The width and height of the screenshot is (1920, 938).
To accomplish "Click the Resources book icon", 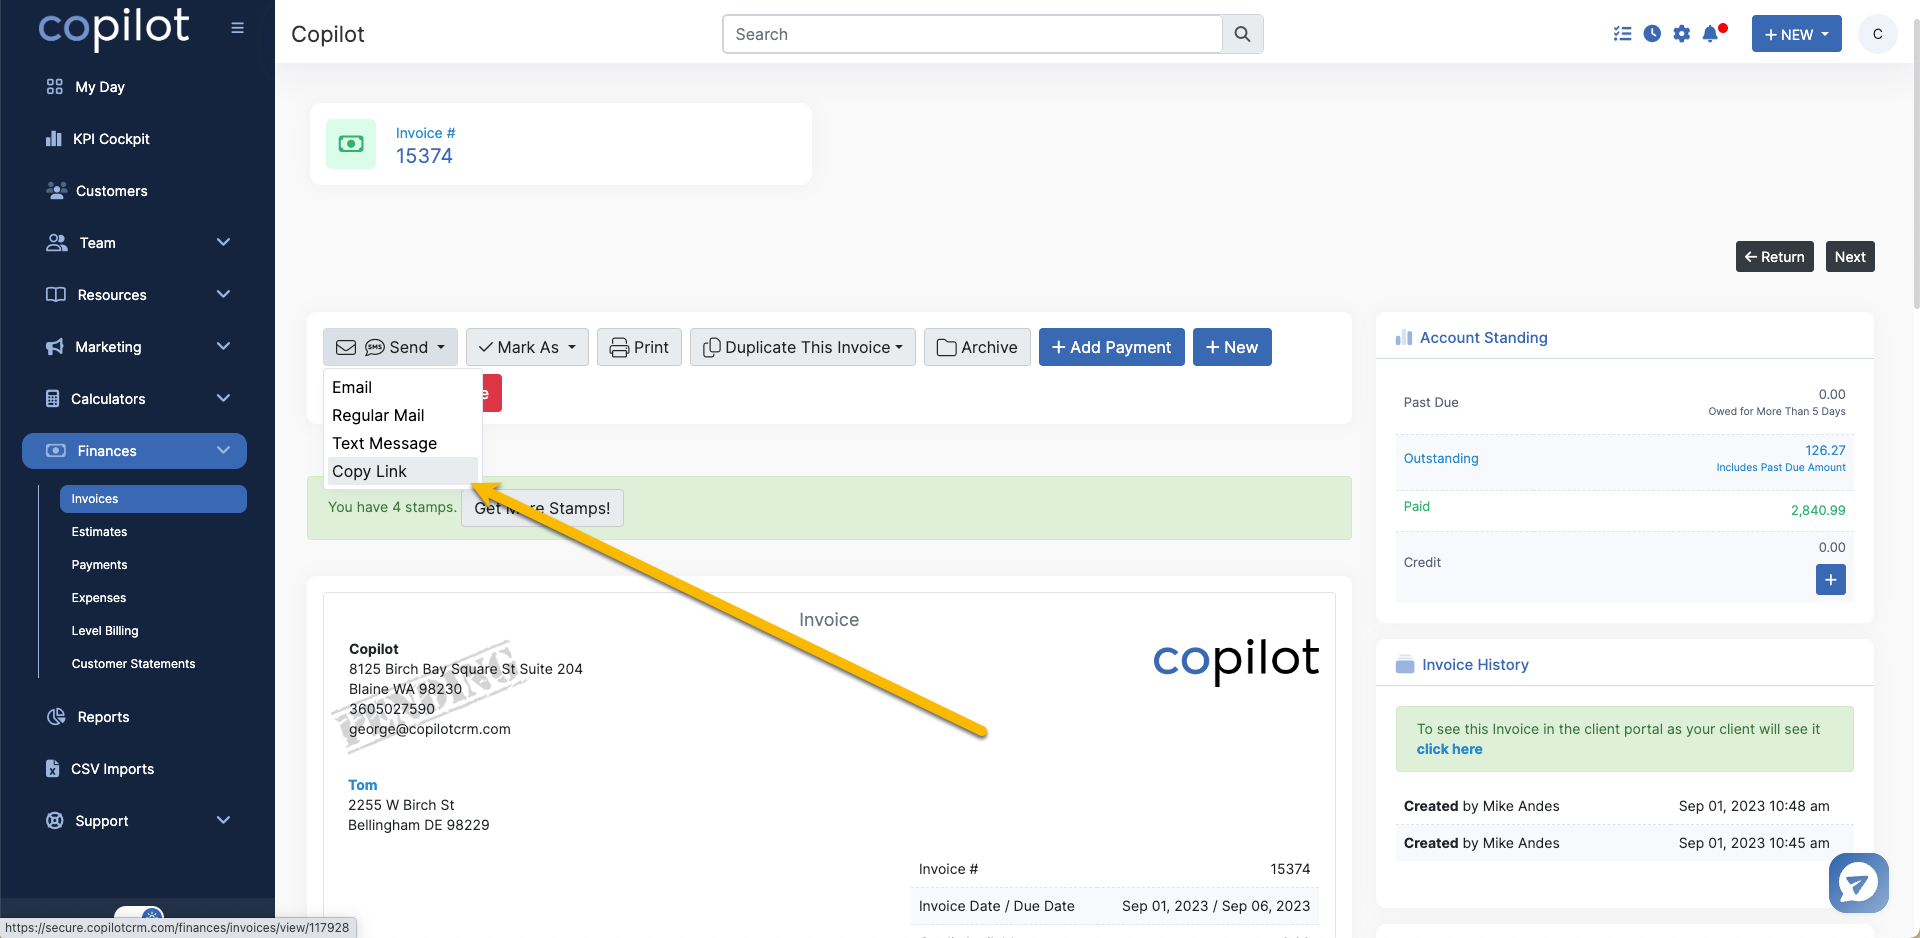I will [x=56, y=295].
